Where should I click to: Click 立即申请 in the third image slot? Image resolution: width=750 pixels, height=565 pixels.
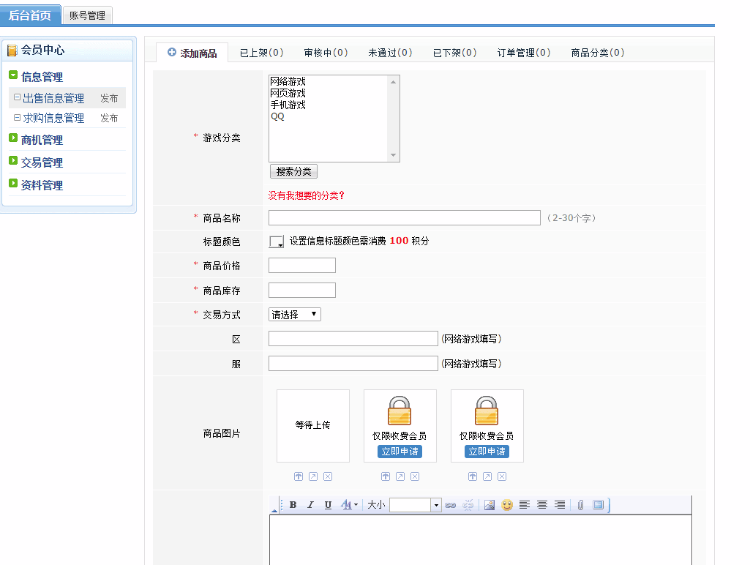click(x=487, y=451)
